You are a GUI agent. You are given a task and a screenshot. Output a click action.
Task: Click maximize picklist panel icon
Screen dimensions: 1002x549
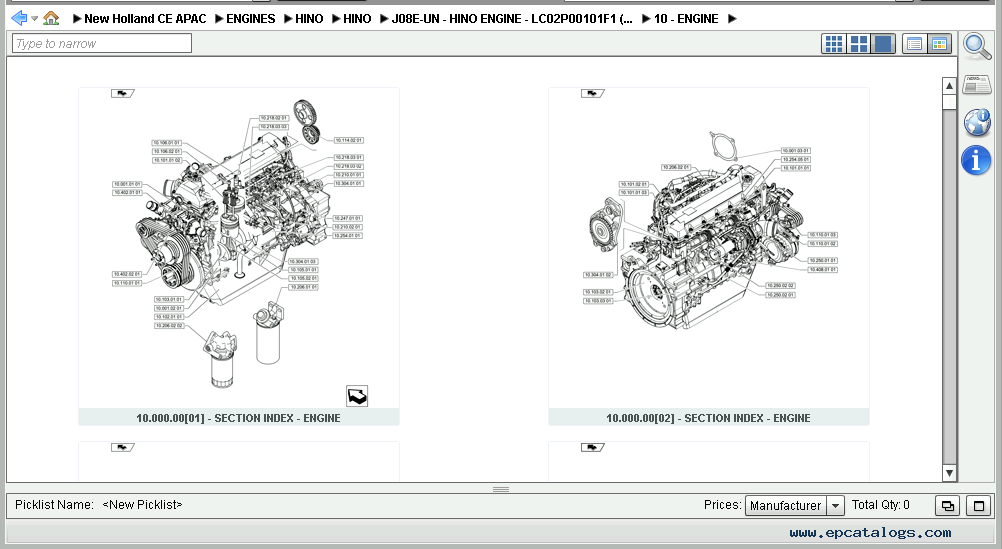point(978,506)
